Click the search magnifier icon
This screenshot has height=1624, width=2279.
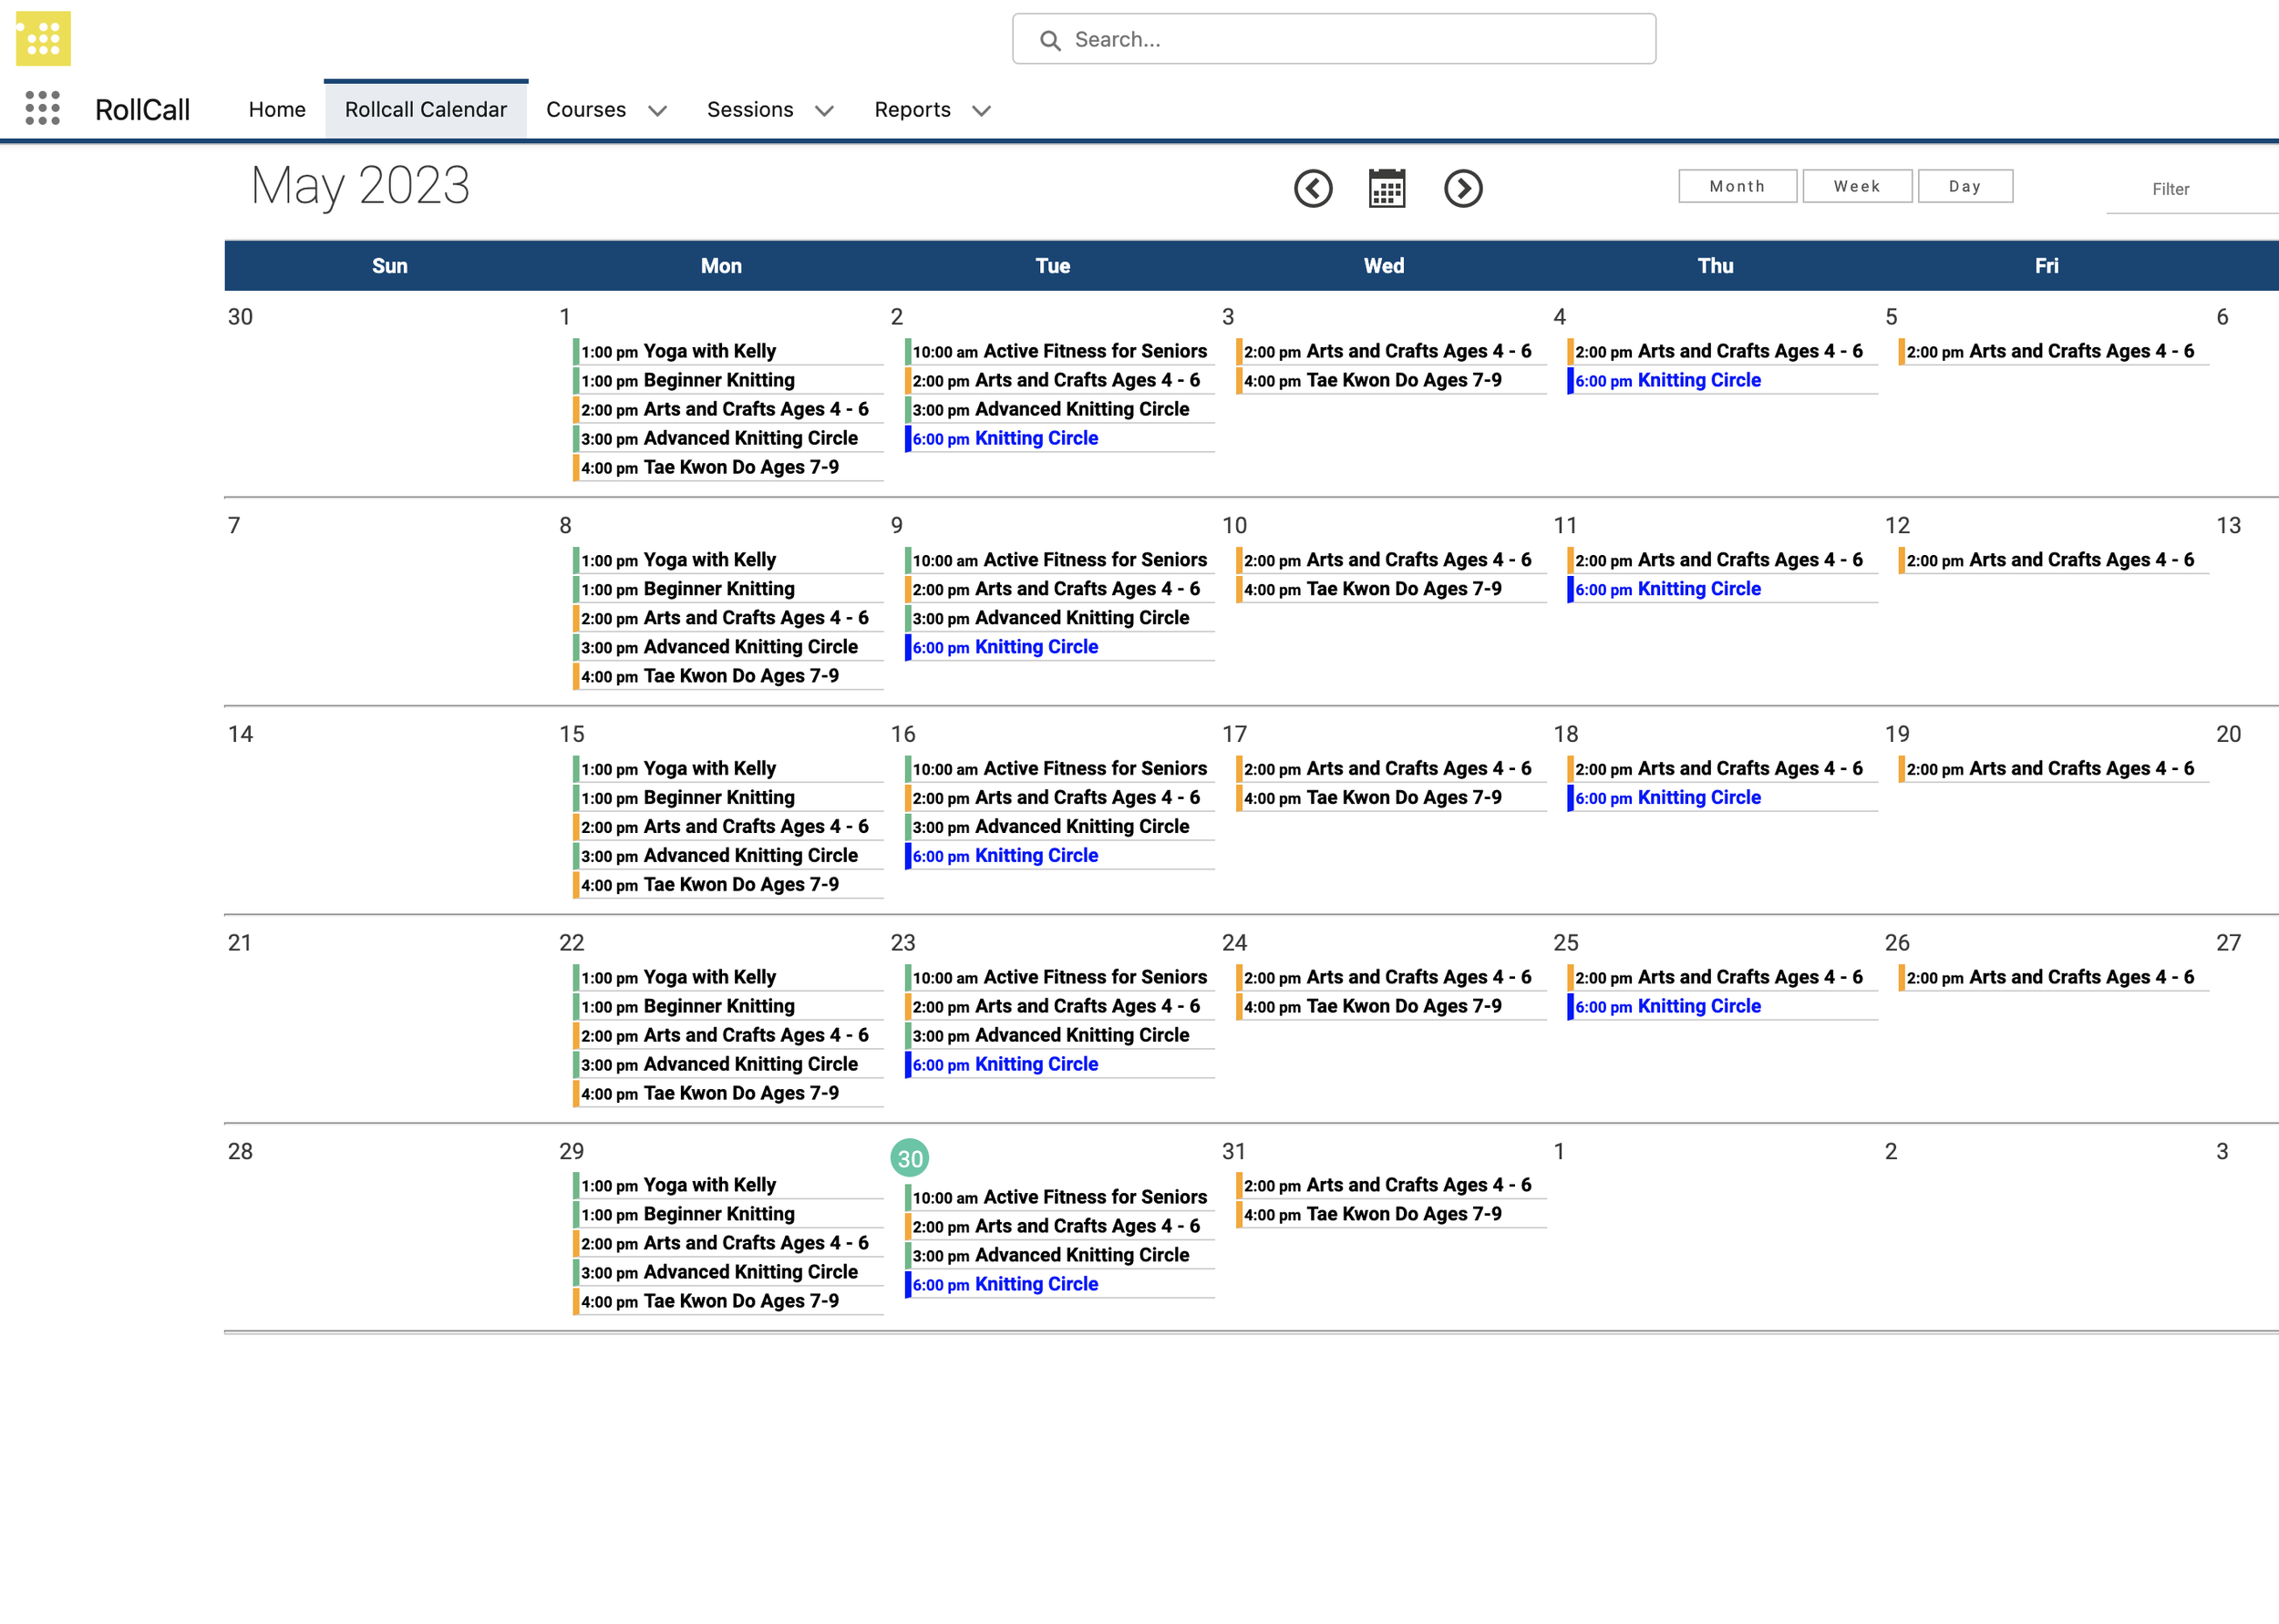1049,40
